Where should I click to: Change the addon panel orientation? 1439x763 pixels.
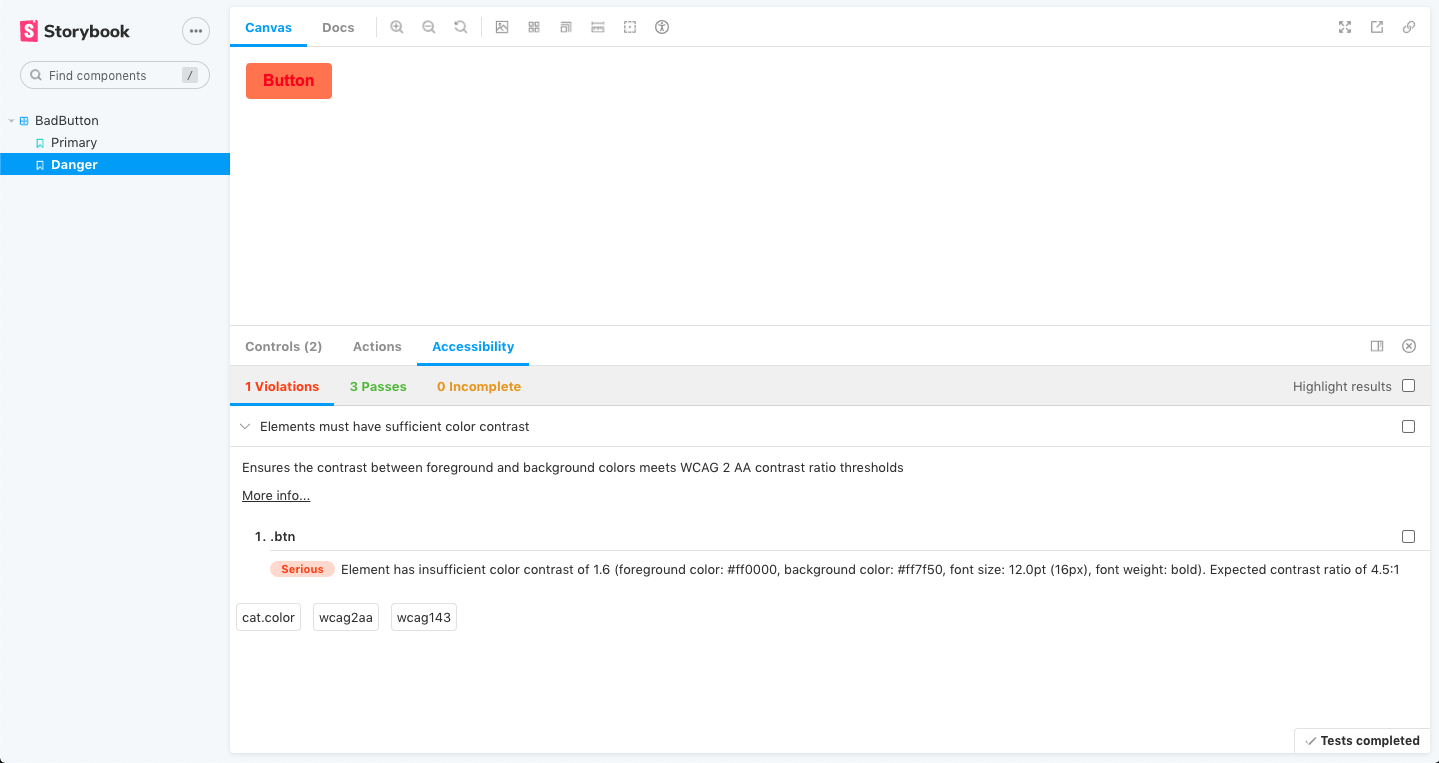[x=1377, y=346]
